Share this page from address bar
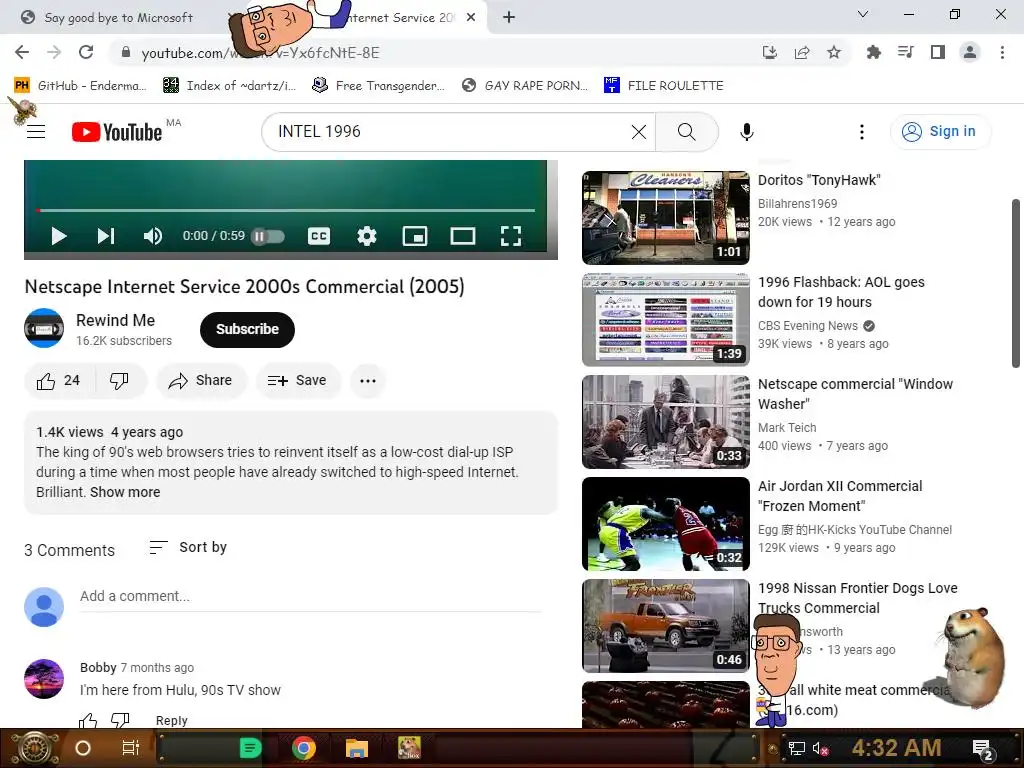The width and height of the screenshot is (1024, 768). tap(802, 52)
